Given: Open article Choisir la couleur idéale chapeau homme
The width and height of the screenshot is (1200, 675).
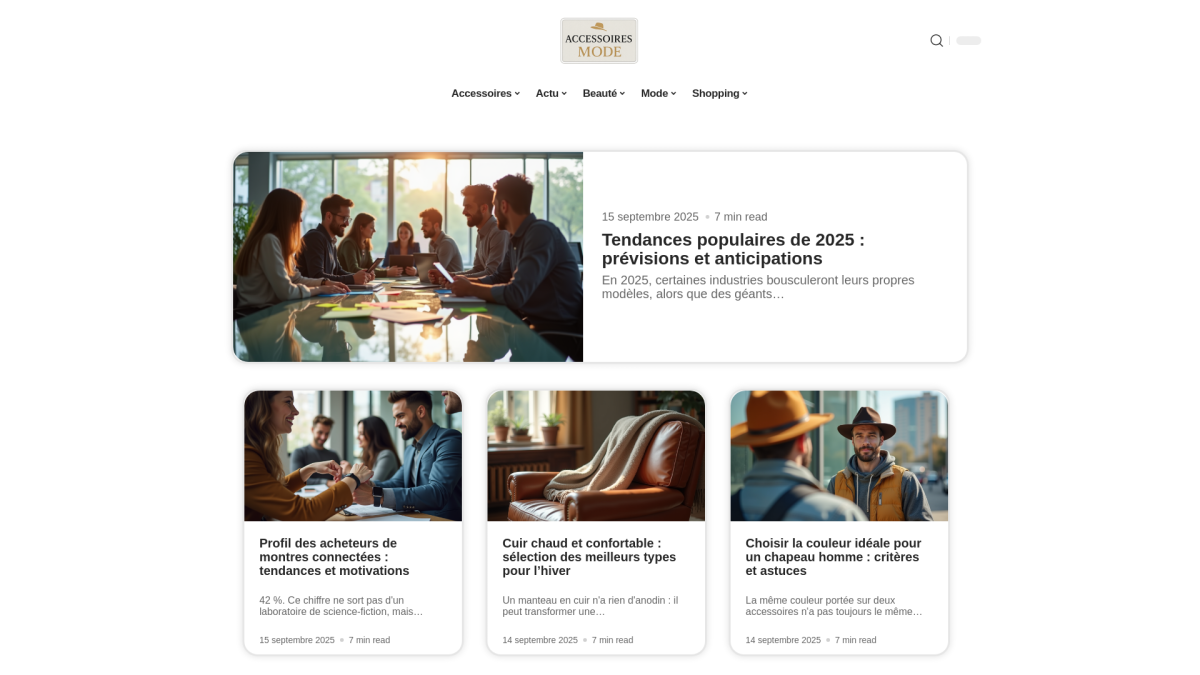Looking at the screenshot, I should coord(833,557).
